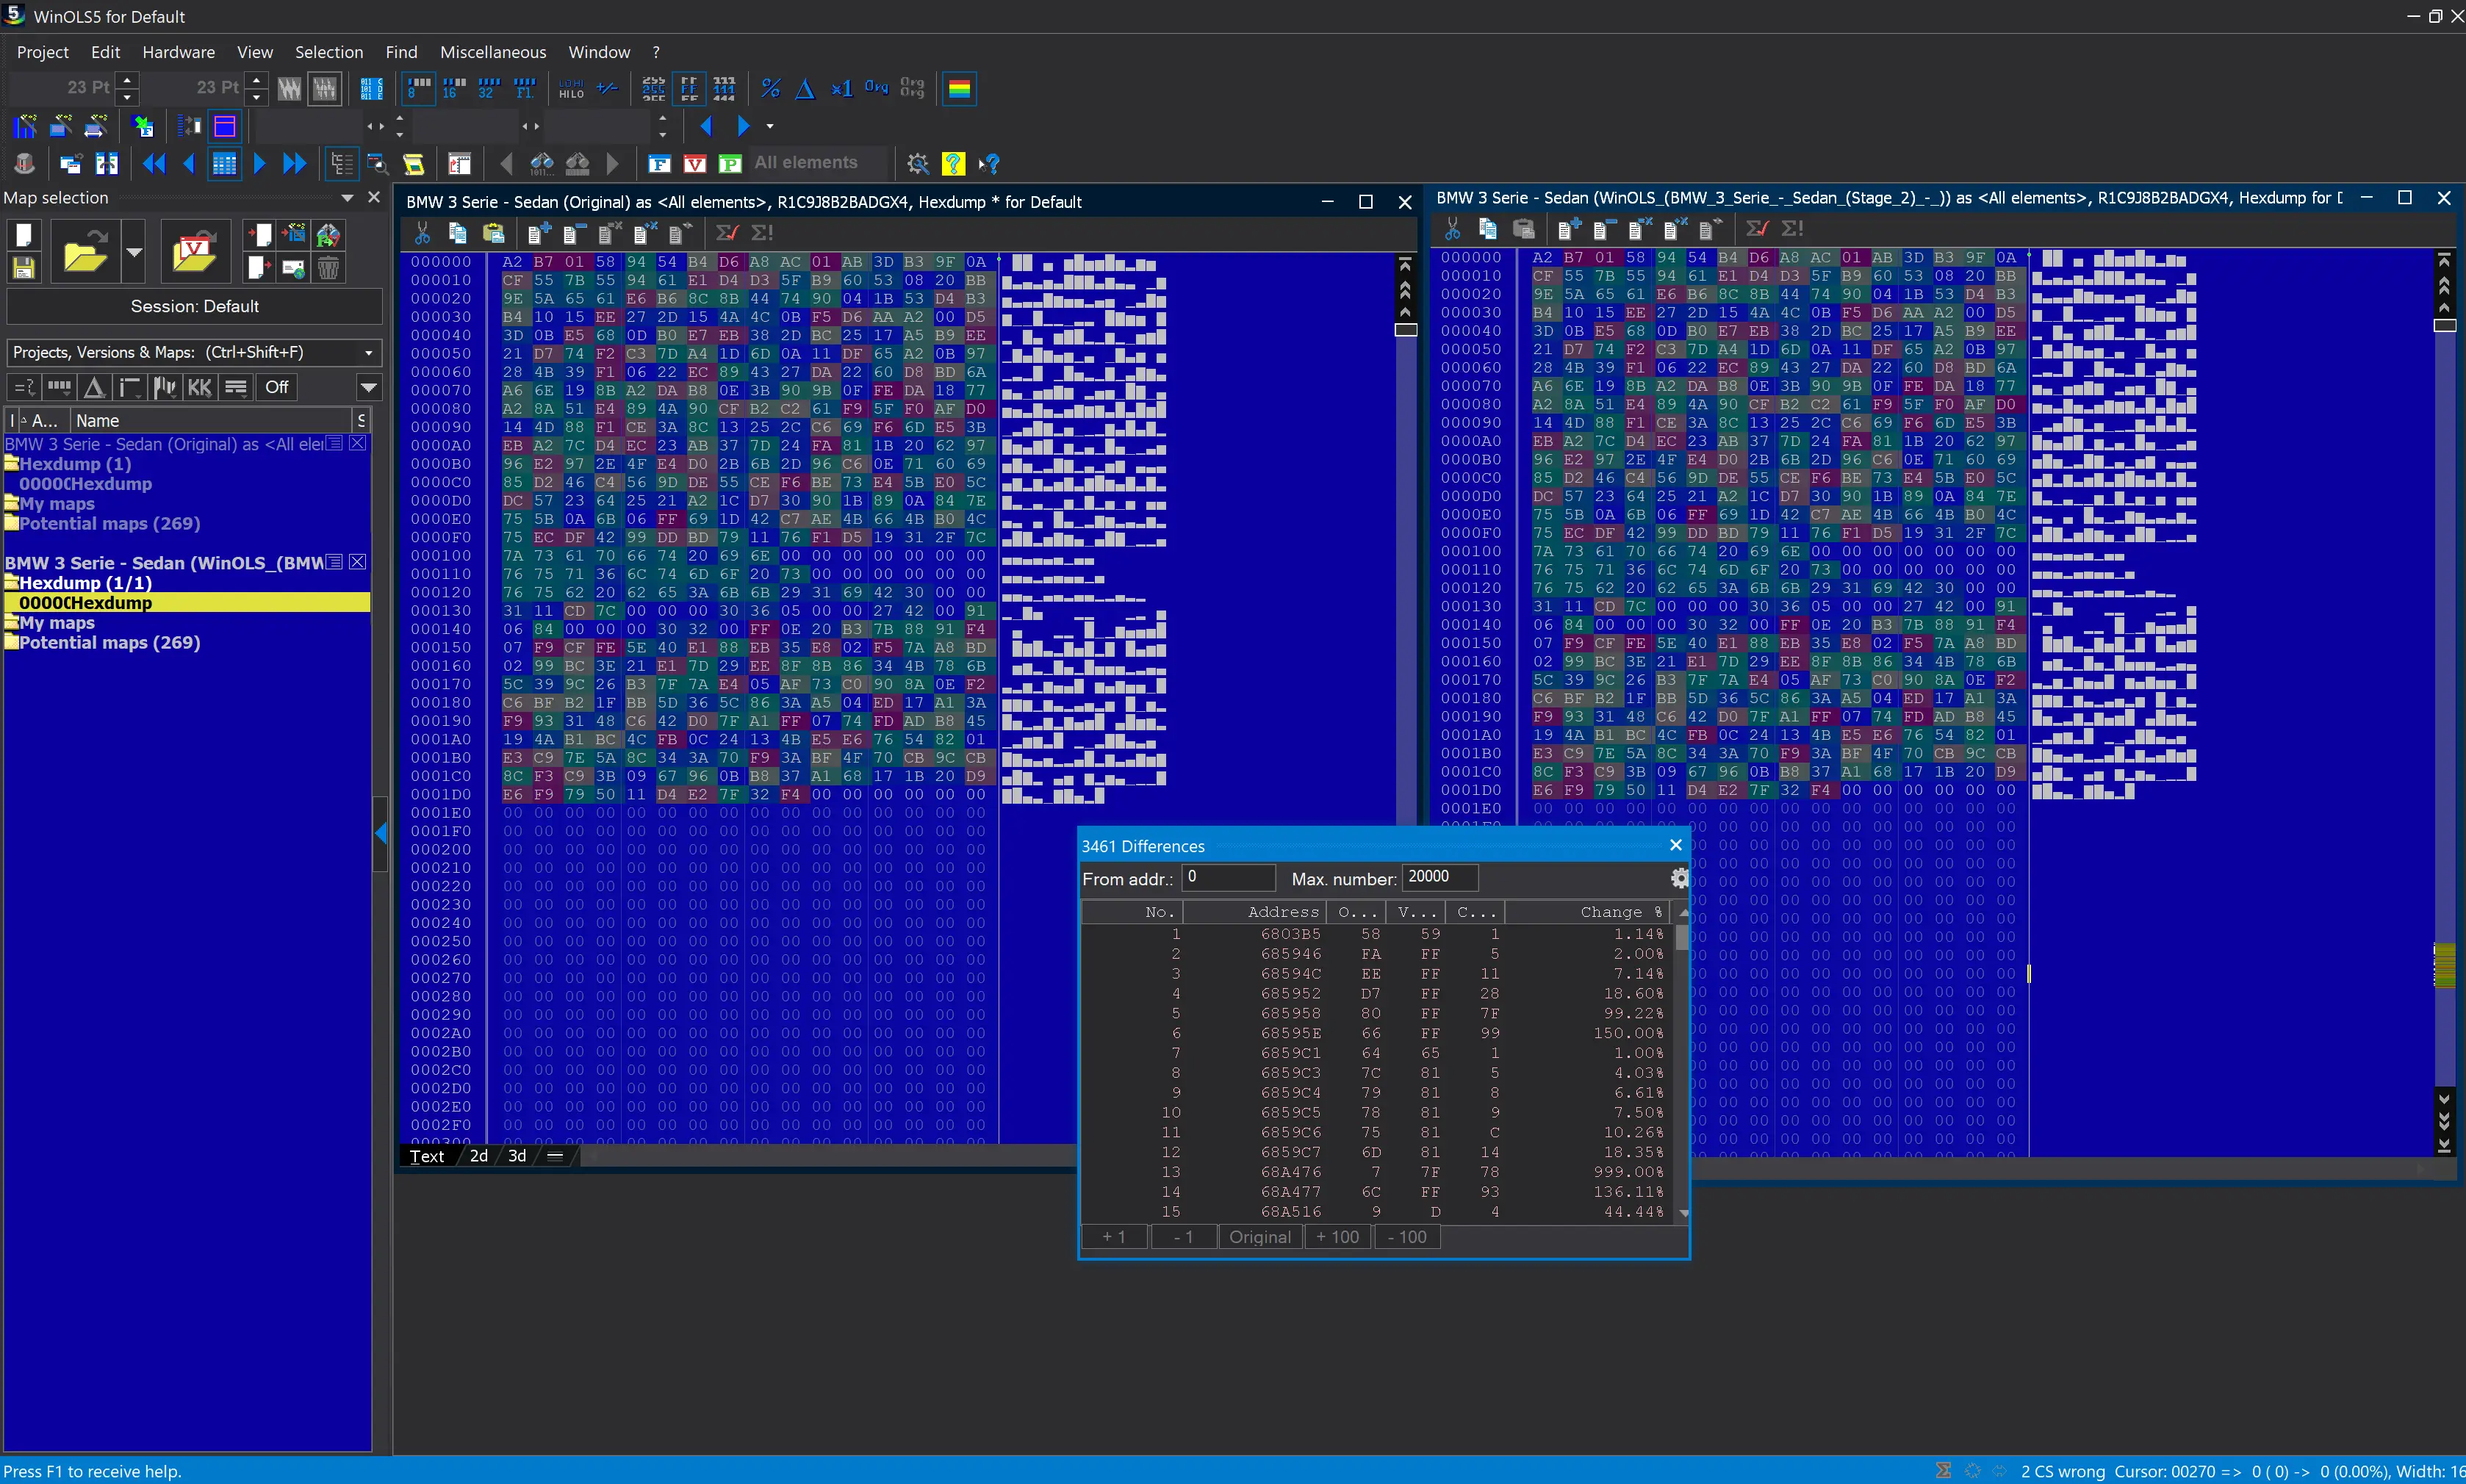Image resolution: width=2466 pixels, height=1484 pixels.
Task: Switch hexdump to 16-bit display width
Action: tap(453, 88)
